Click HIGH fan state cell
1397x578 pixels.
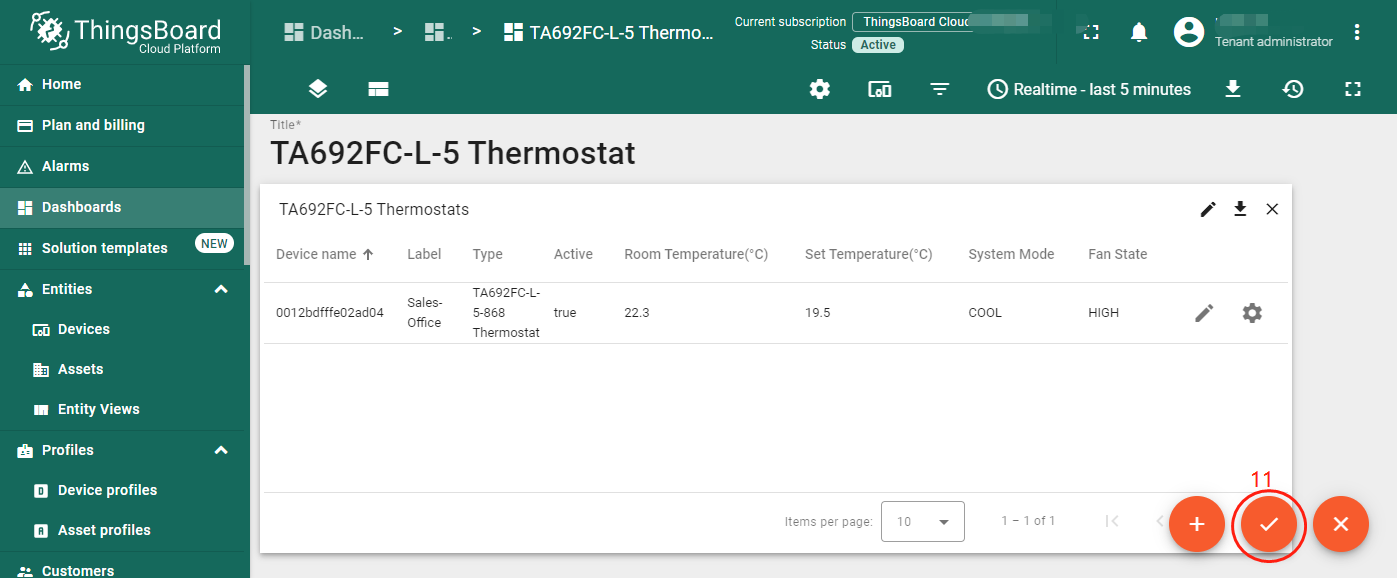click(x=1104, y=313)
